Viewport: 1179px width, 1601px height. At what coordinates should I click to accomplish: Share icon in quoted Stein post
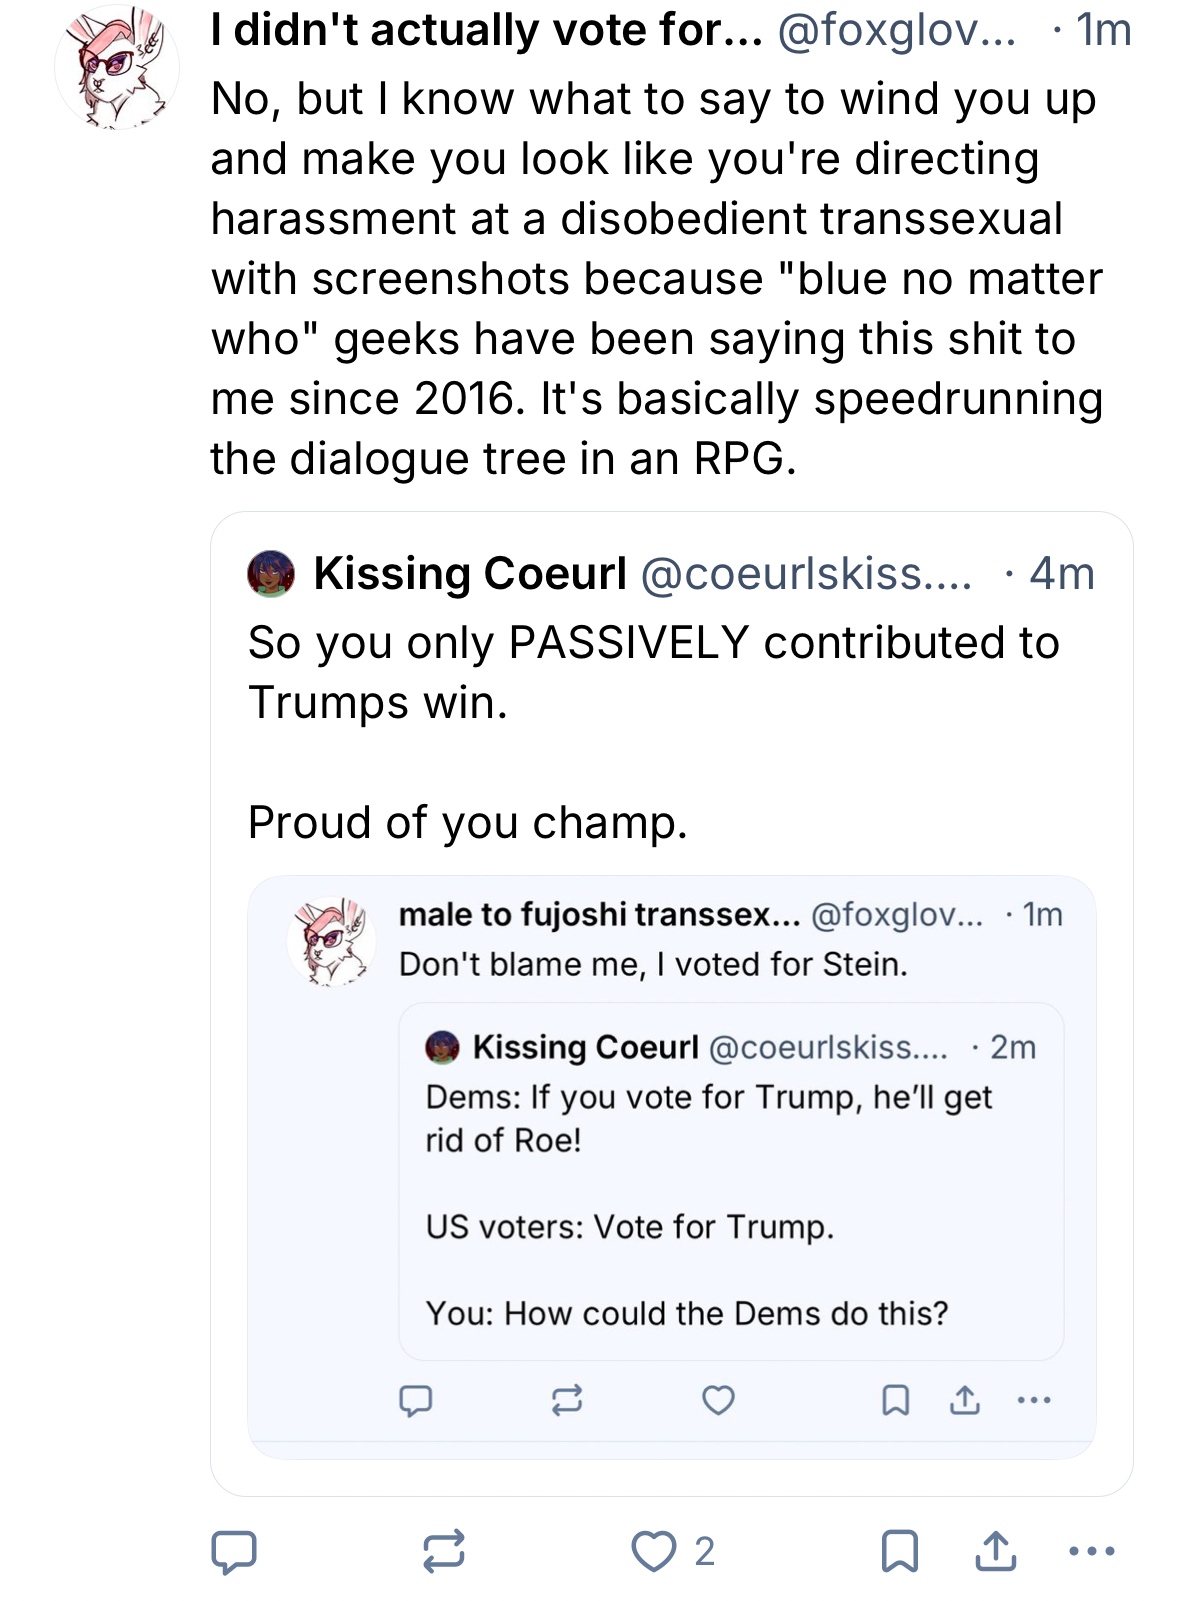pos(964,1400)
